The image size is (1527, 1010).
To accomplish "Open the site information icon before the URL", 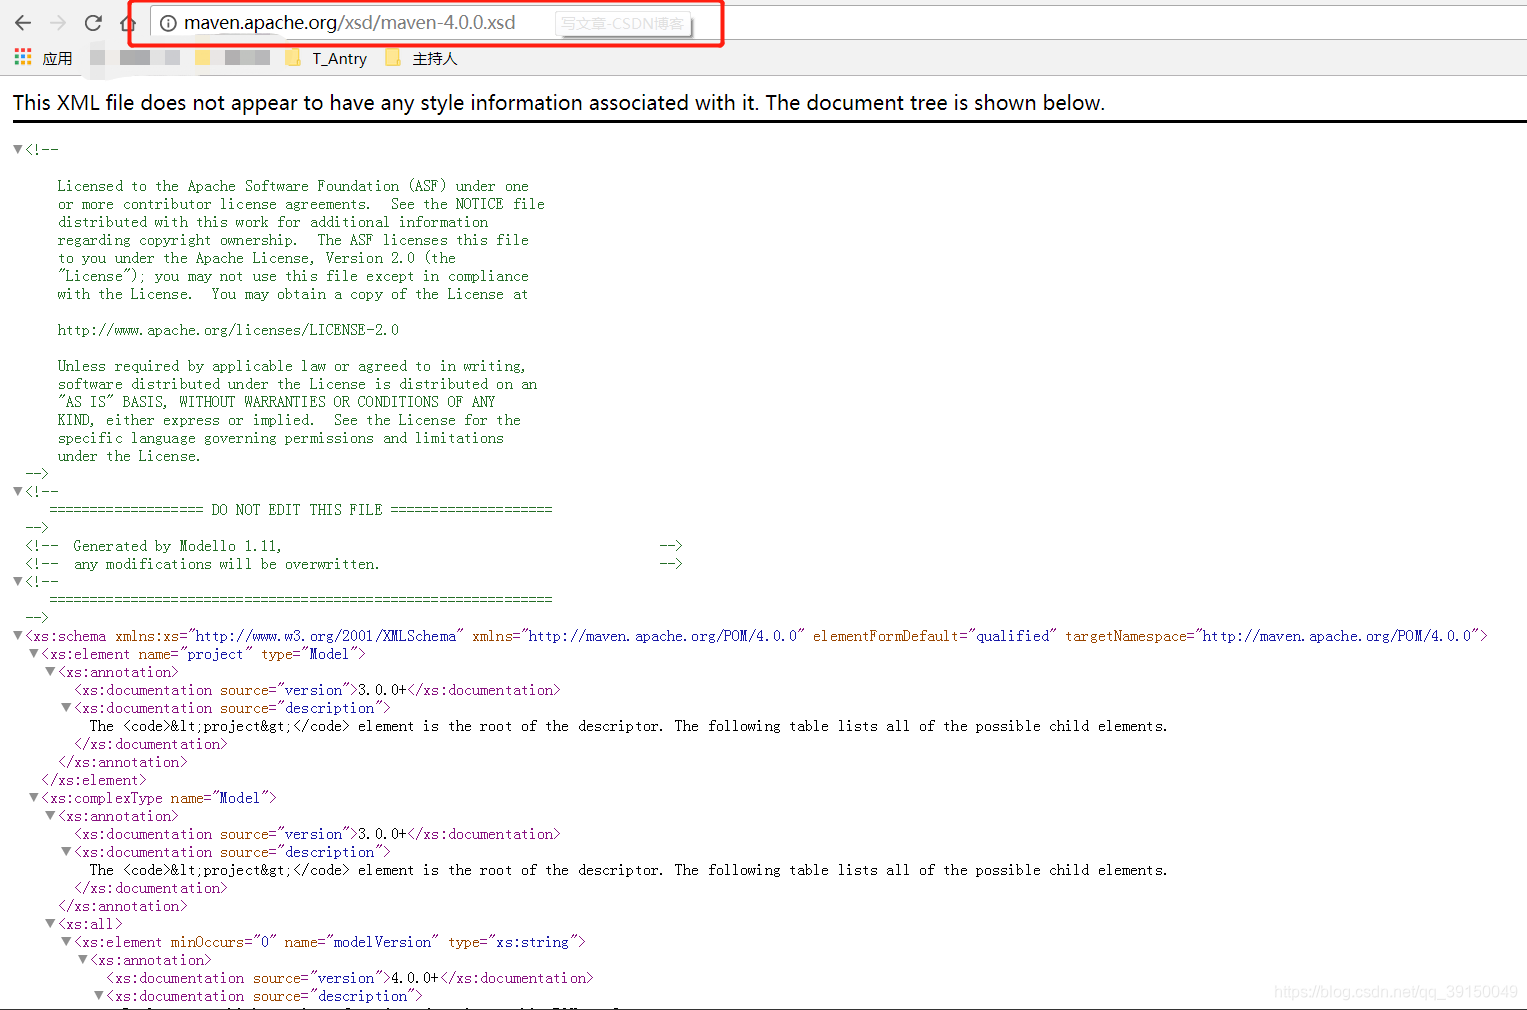I will 168,23.
